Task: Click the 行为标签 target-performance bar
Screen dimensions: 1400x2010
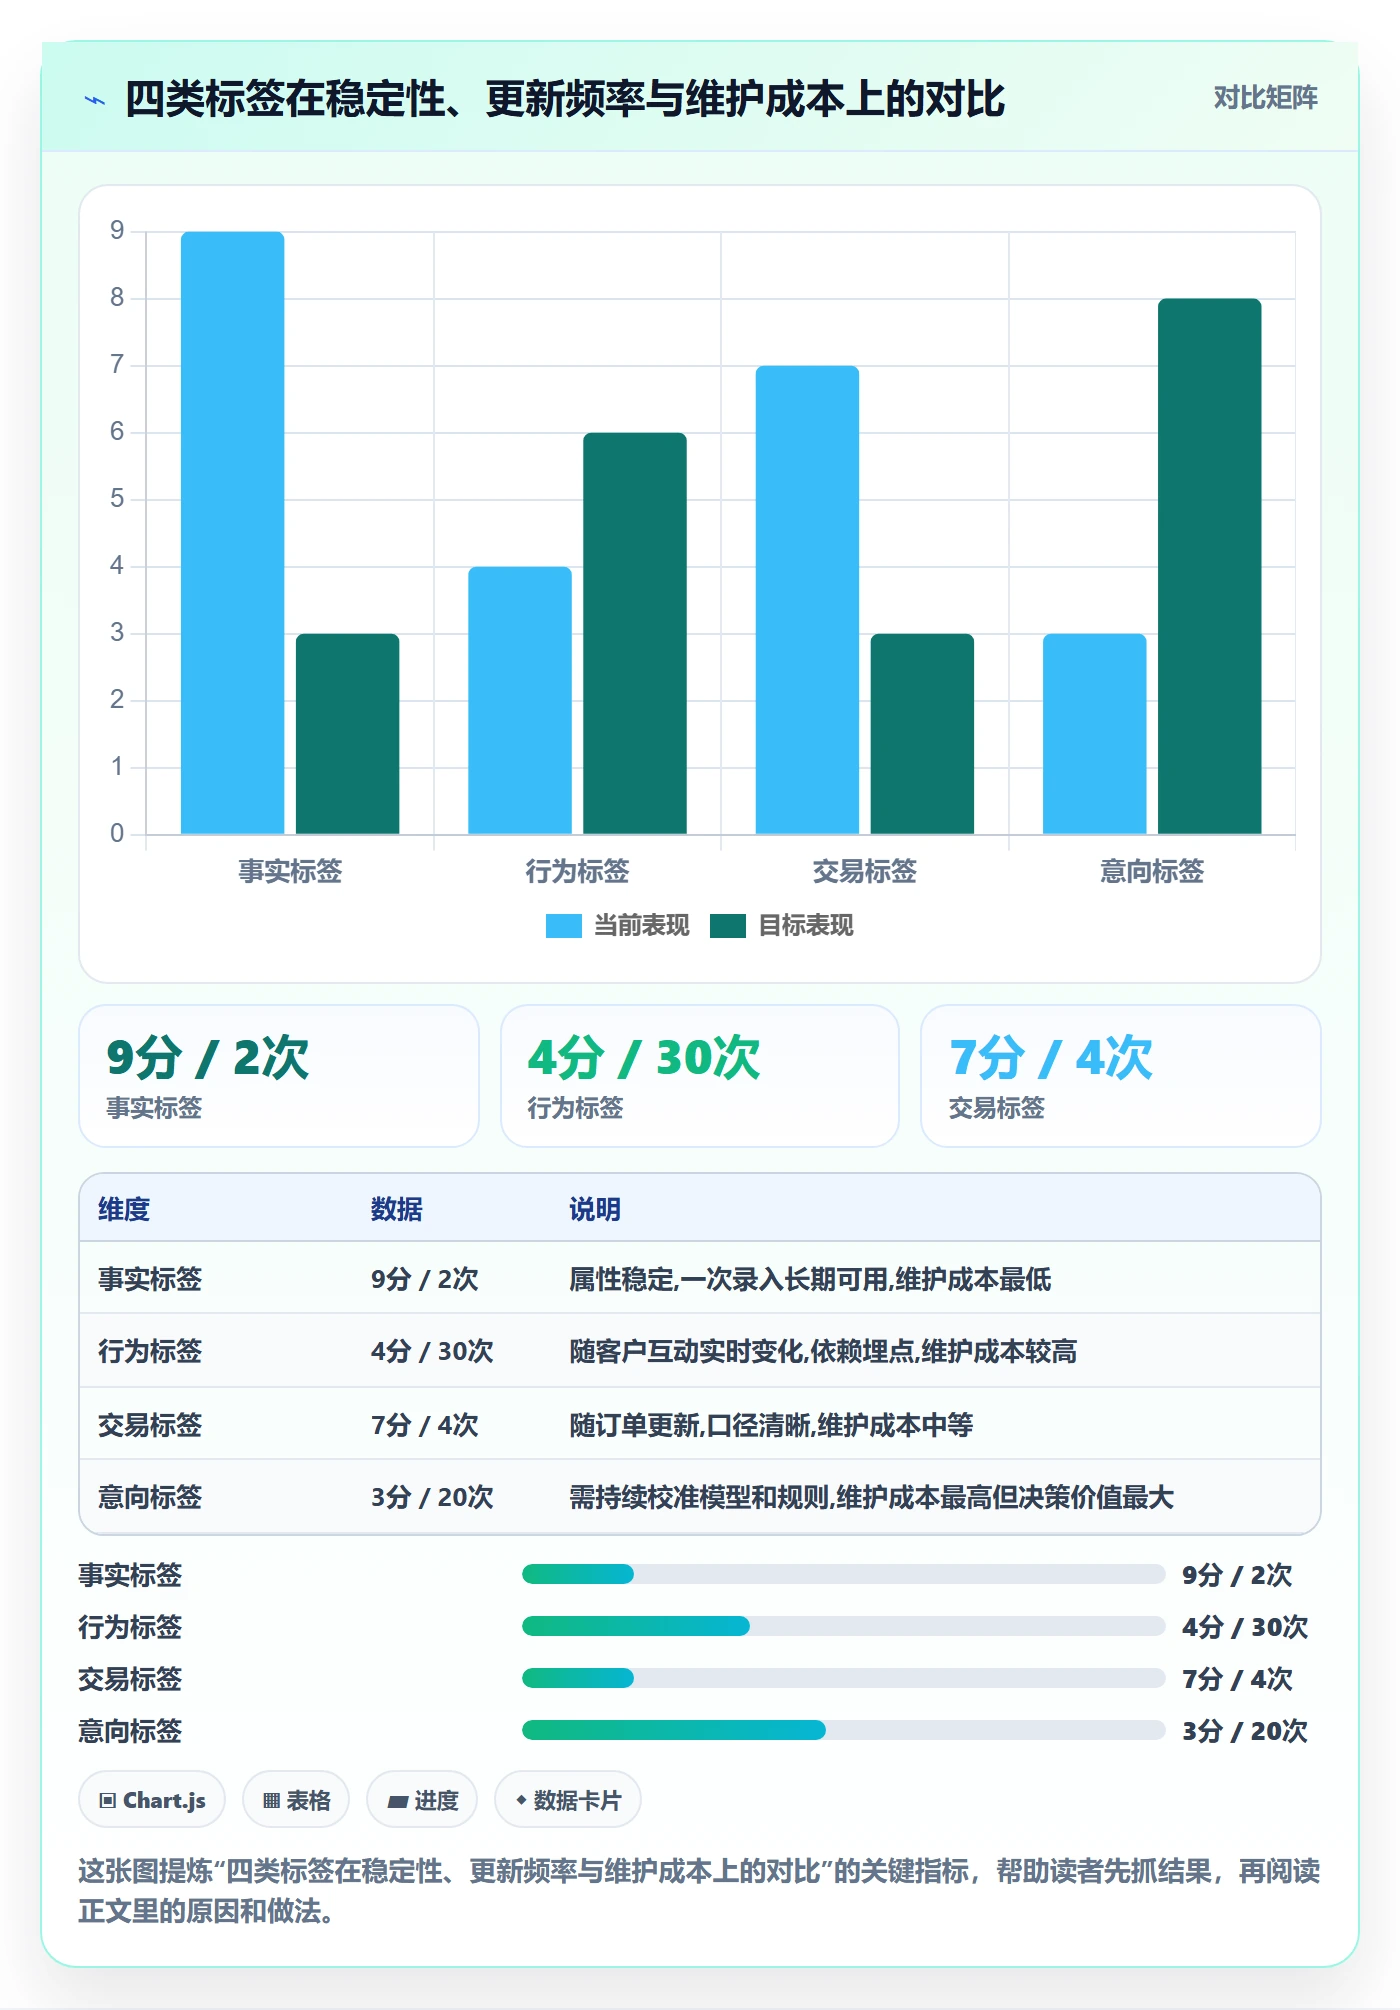Action: click(x=635, y=633)
